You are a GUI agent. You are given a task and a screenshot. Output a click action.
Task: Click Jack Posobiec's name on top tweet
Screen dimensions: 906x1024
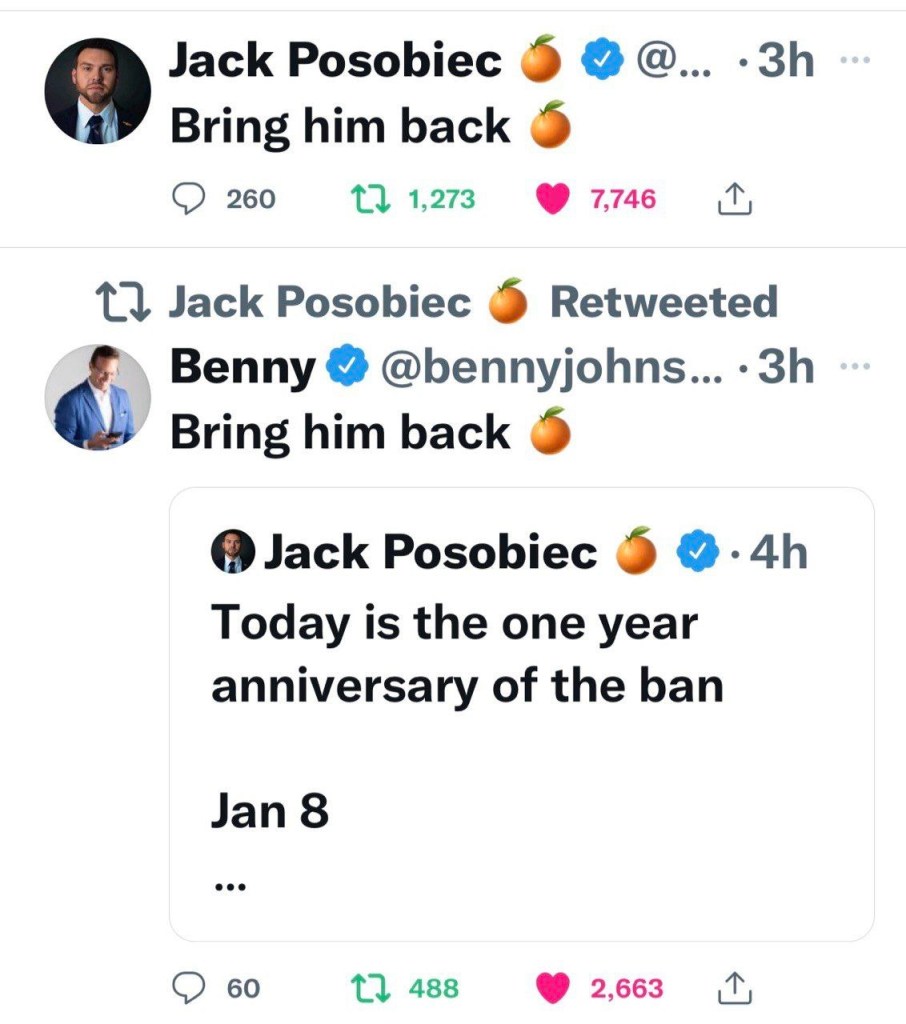tap(336, 60)
